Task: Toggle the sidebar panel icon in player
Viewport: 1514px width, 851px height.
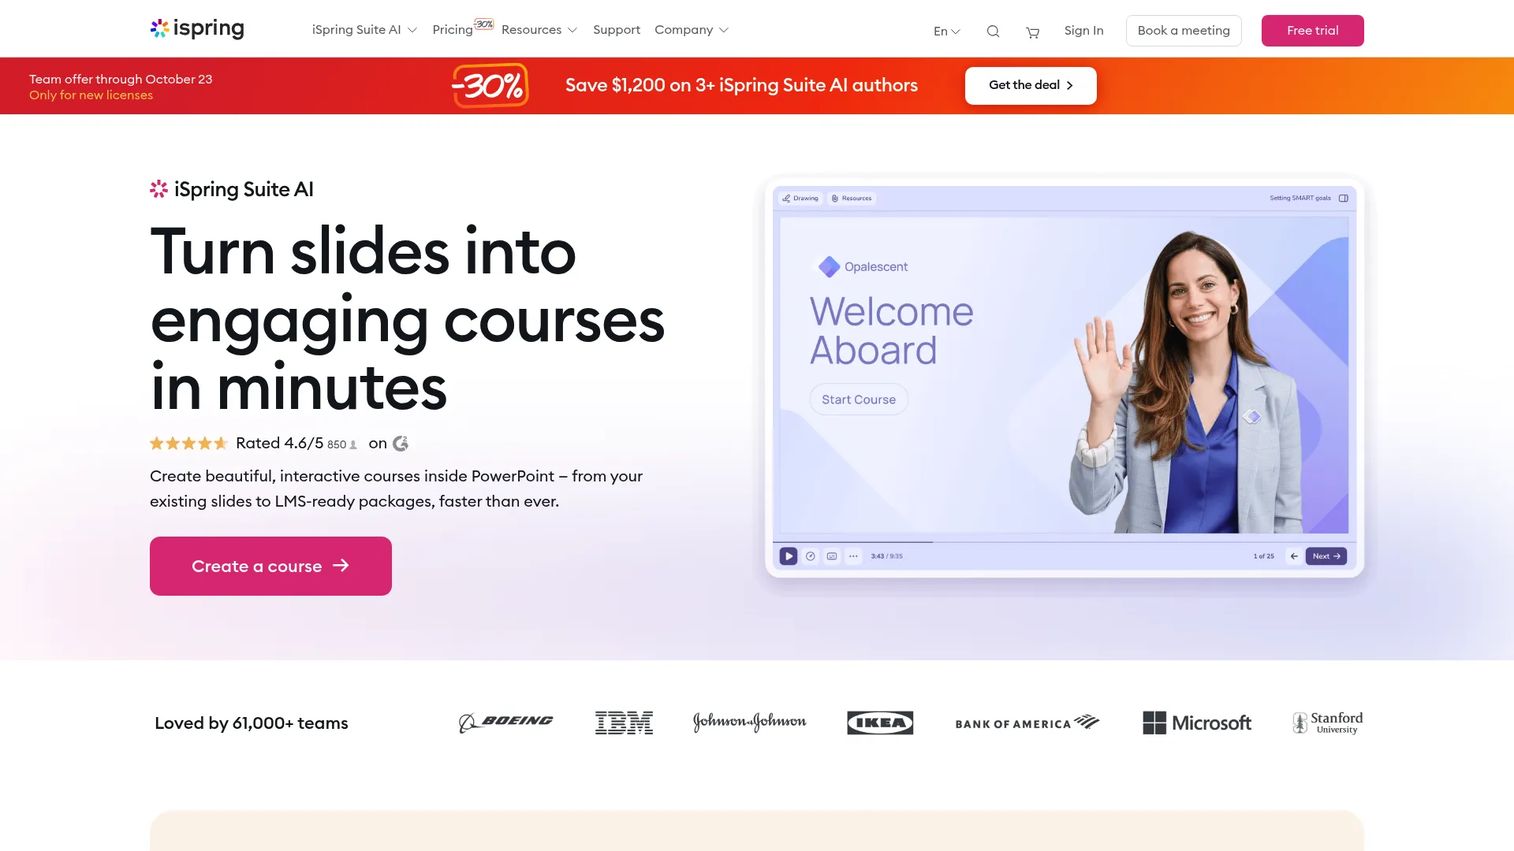Action: point(1343,198)
